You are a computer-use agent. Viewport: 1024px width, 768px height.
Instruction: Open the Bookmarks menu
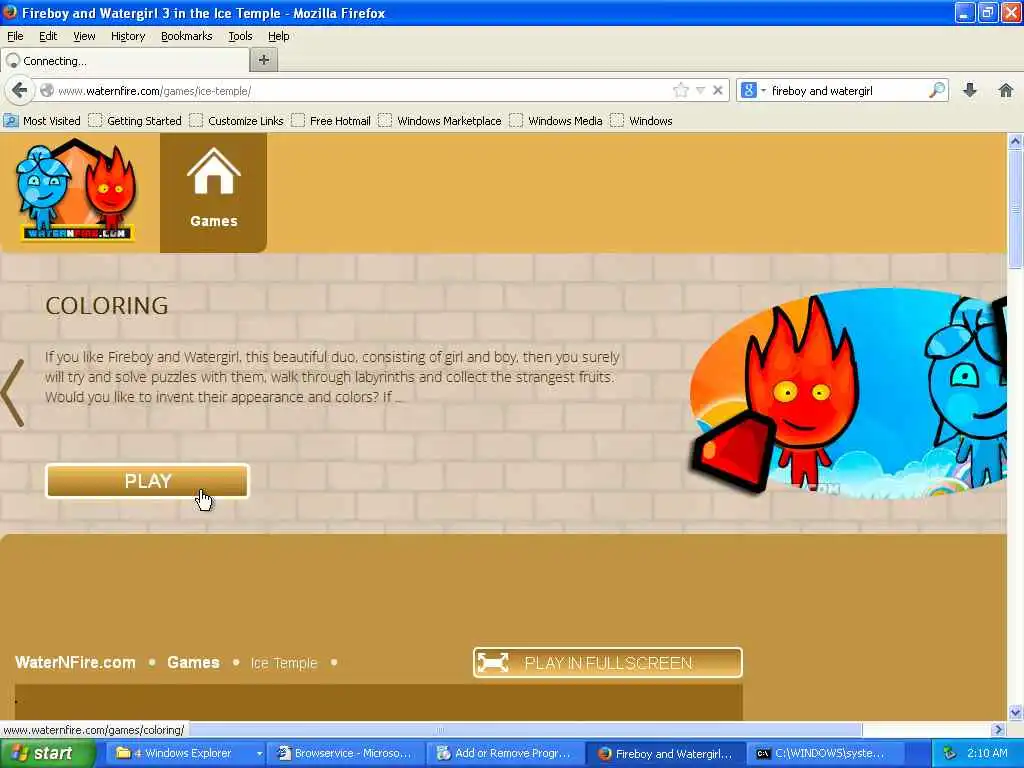pyautogui.click(x=186, y=36)
